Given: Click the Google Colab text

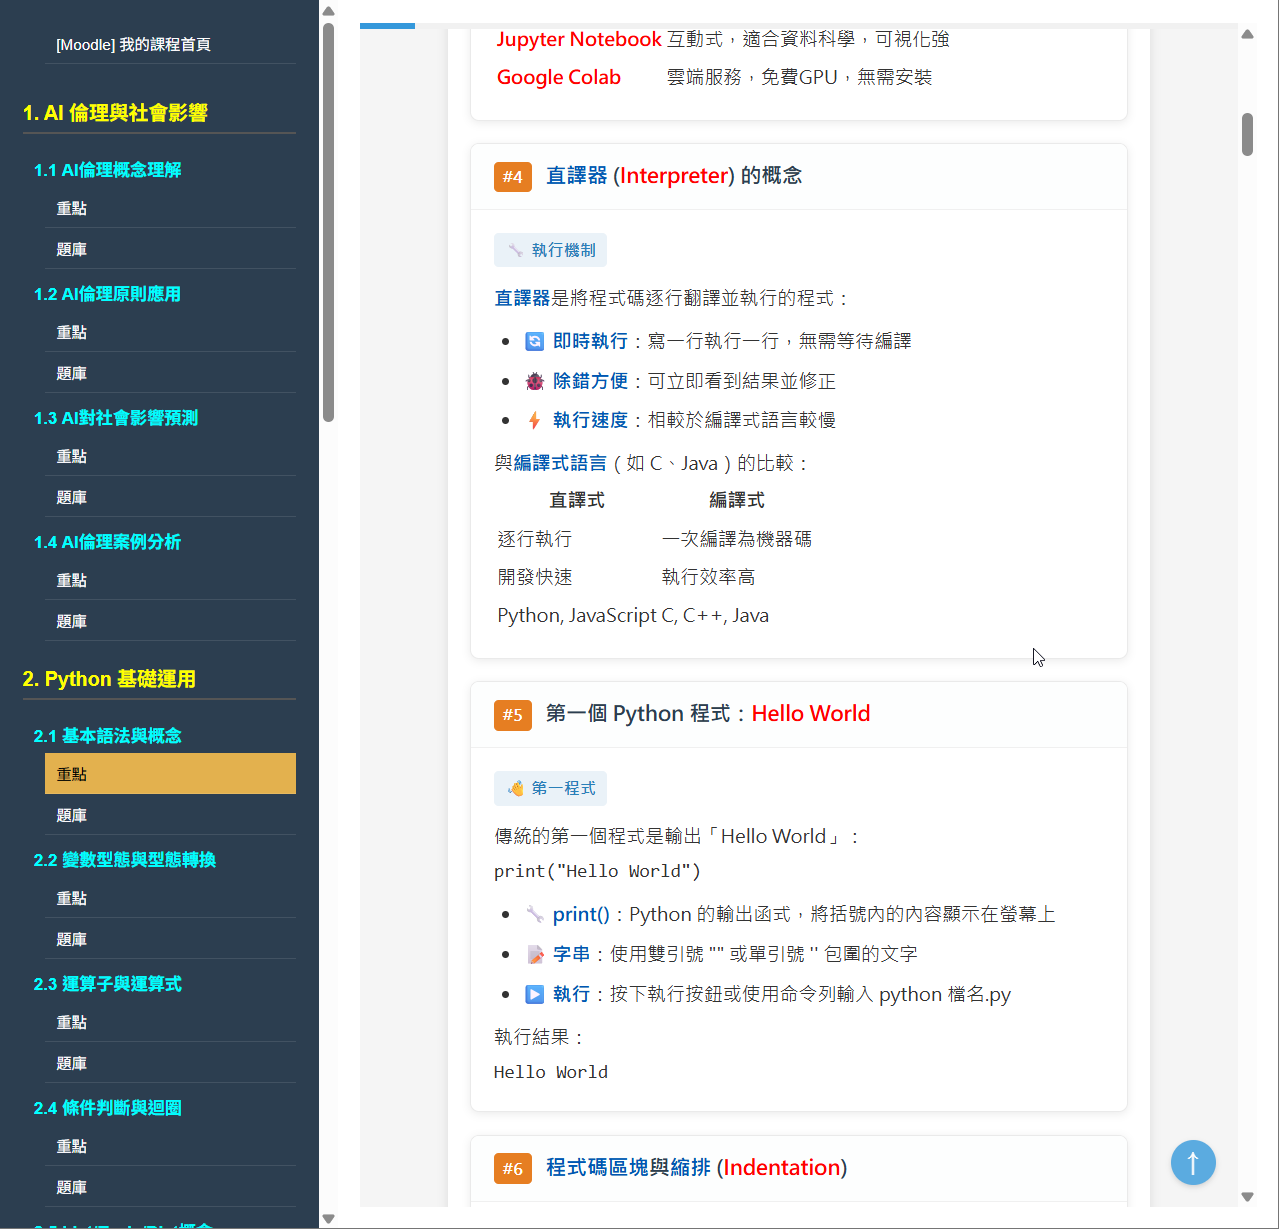Looking at the screenshot, I should coord(559,77).
